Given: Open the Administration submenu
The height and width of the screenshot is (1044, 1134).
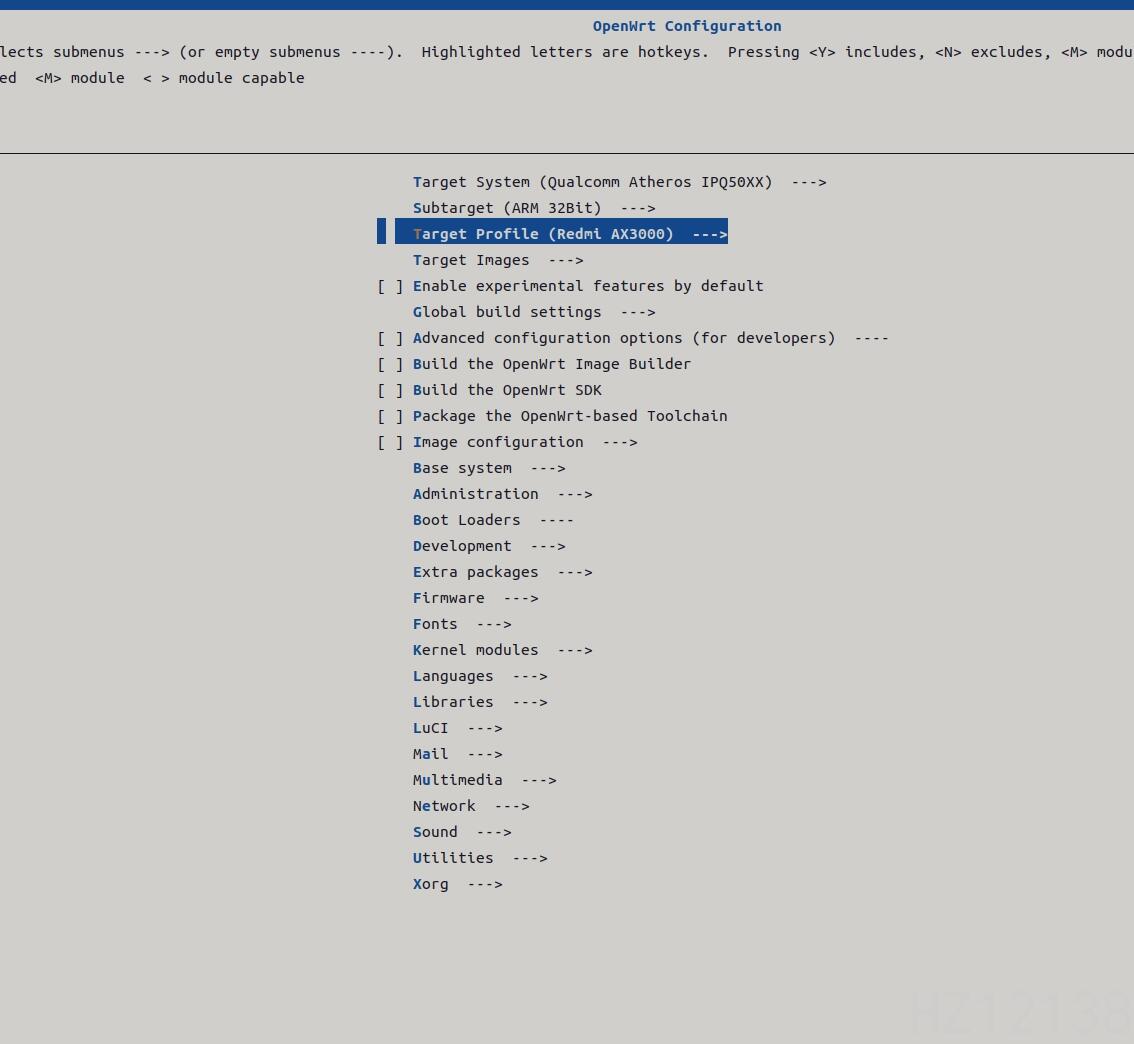Looking at the screenshot, I should point(503,495).
